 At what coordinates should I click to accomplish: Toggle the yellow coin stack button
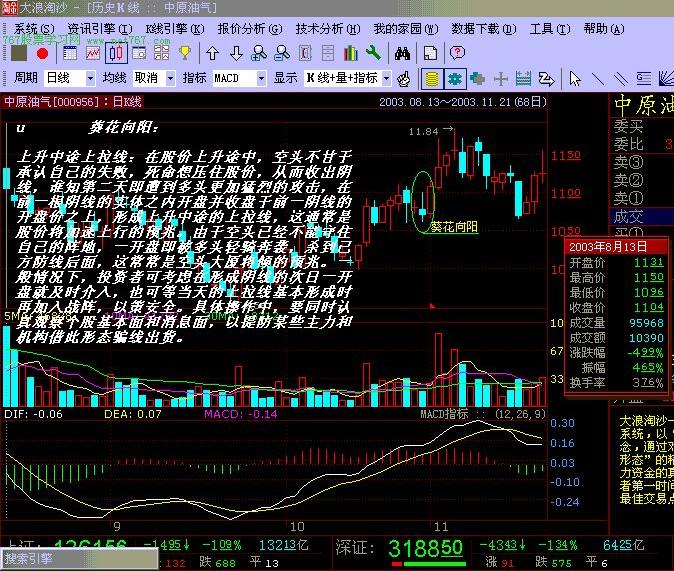coord(432,79)
